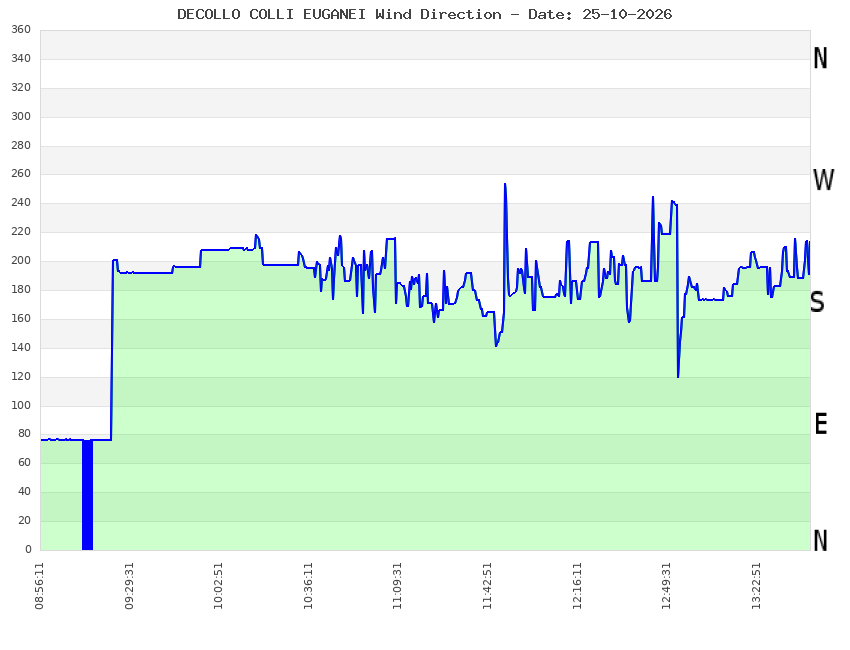850x650 pixels.
Task: Click the 0 y-axis label
Action: coord(28,549)
